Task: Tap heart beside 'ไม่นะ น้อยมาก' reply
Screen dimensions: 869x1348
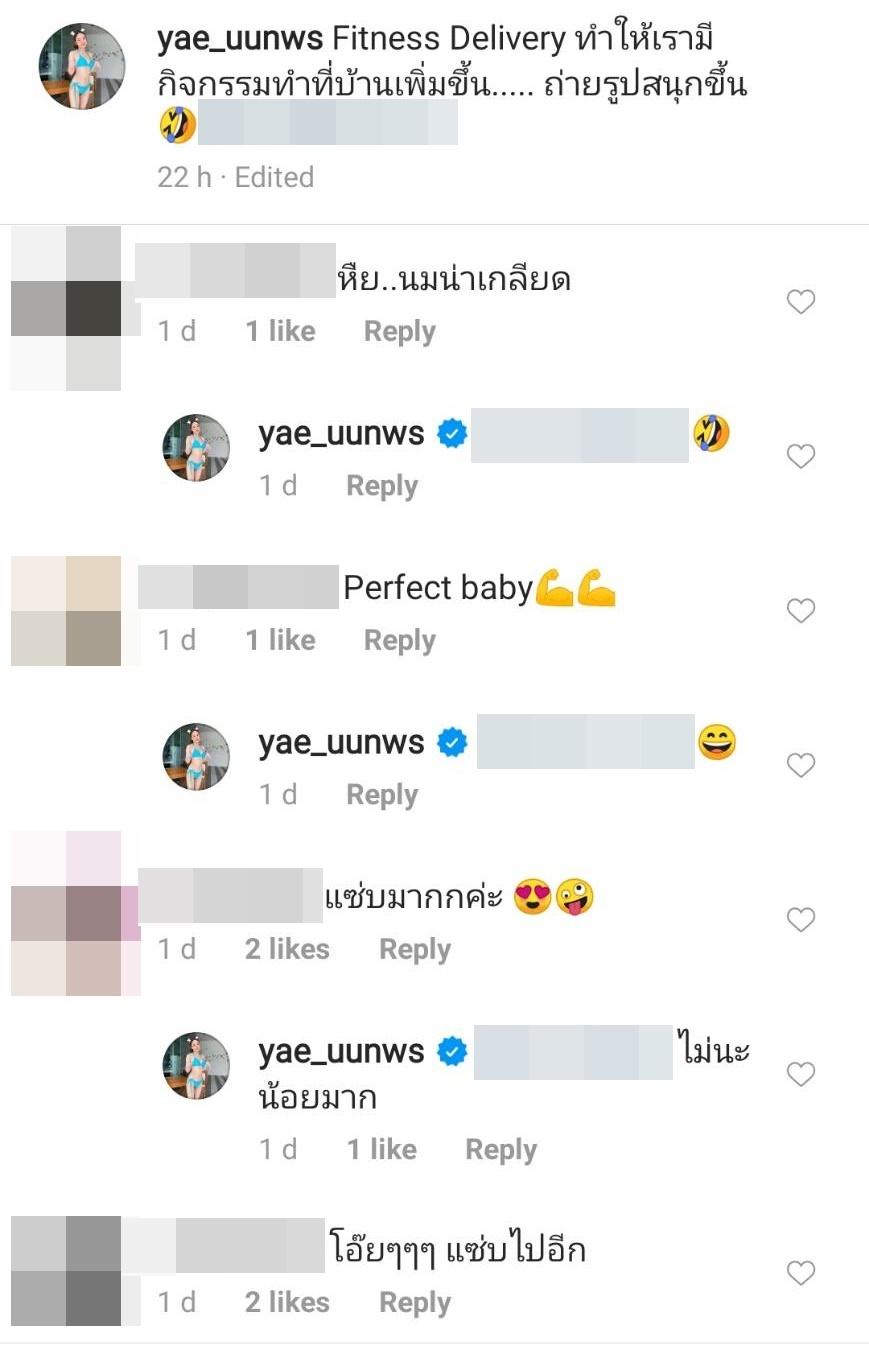Action: (x=801, y=1074)
